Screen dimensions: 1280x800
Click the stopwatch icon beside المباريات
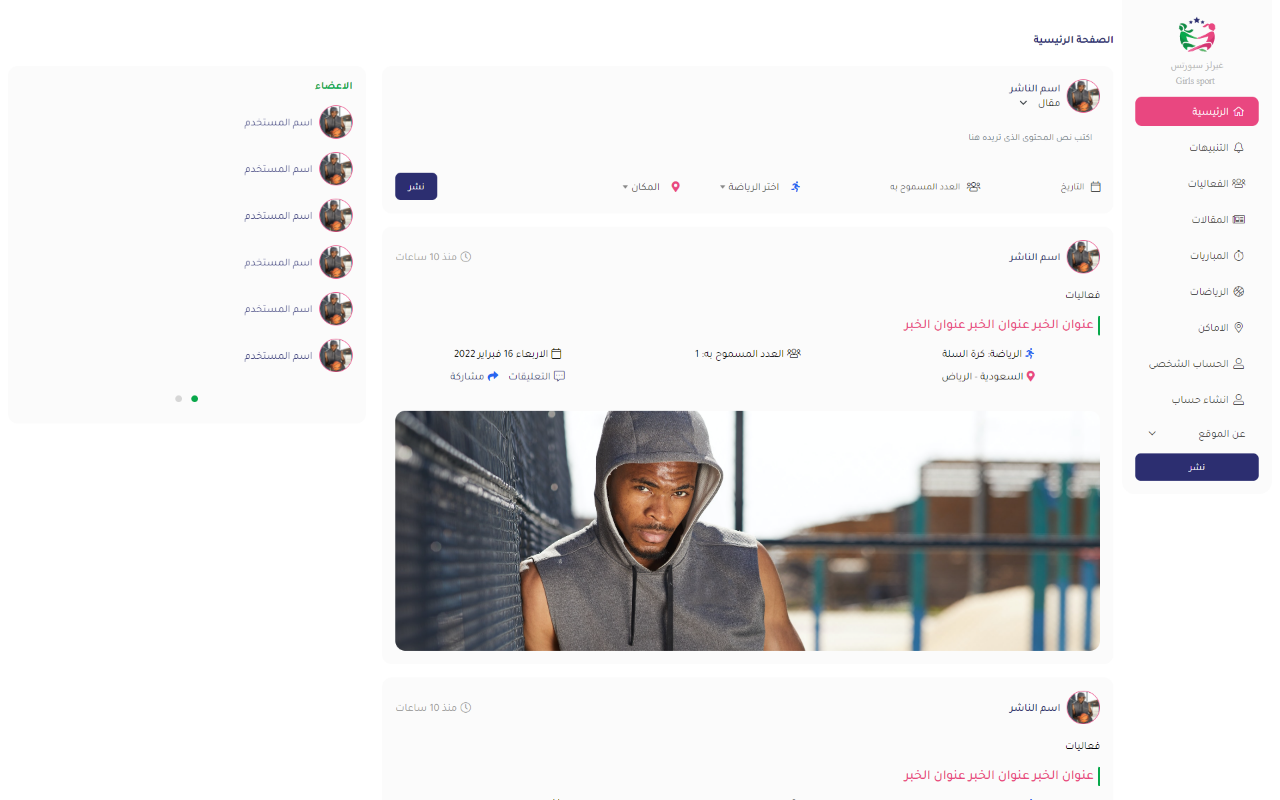tap(1239, 255)
